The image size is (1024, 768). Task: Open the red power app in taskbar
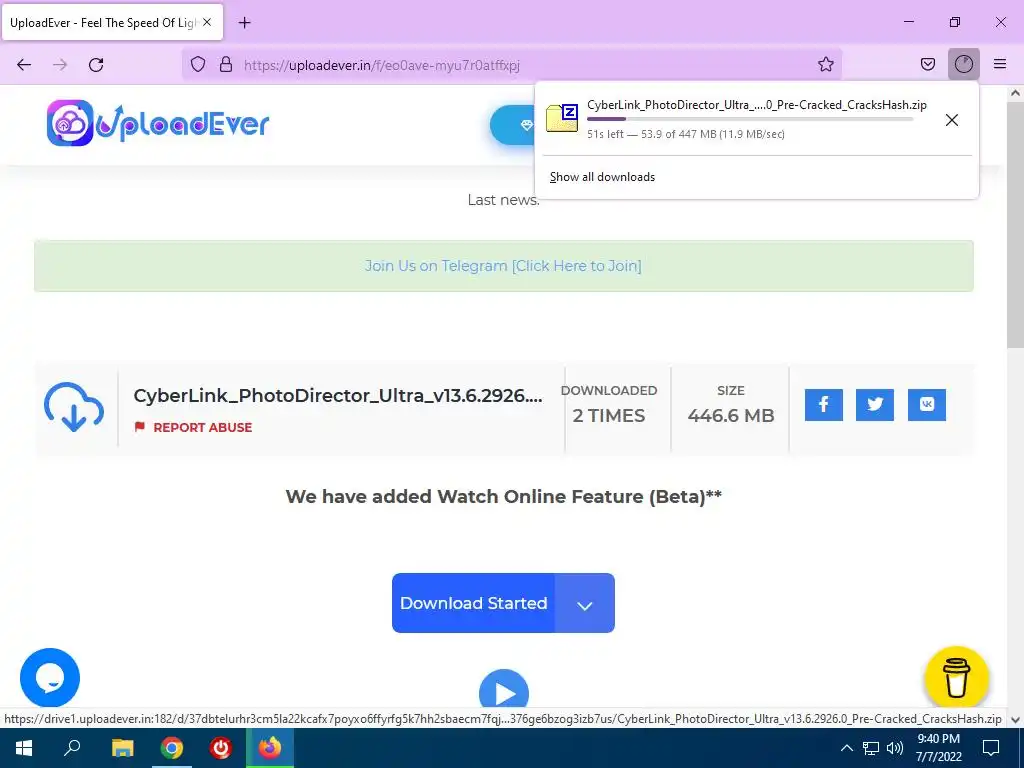coord(221,747)
